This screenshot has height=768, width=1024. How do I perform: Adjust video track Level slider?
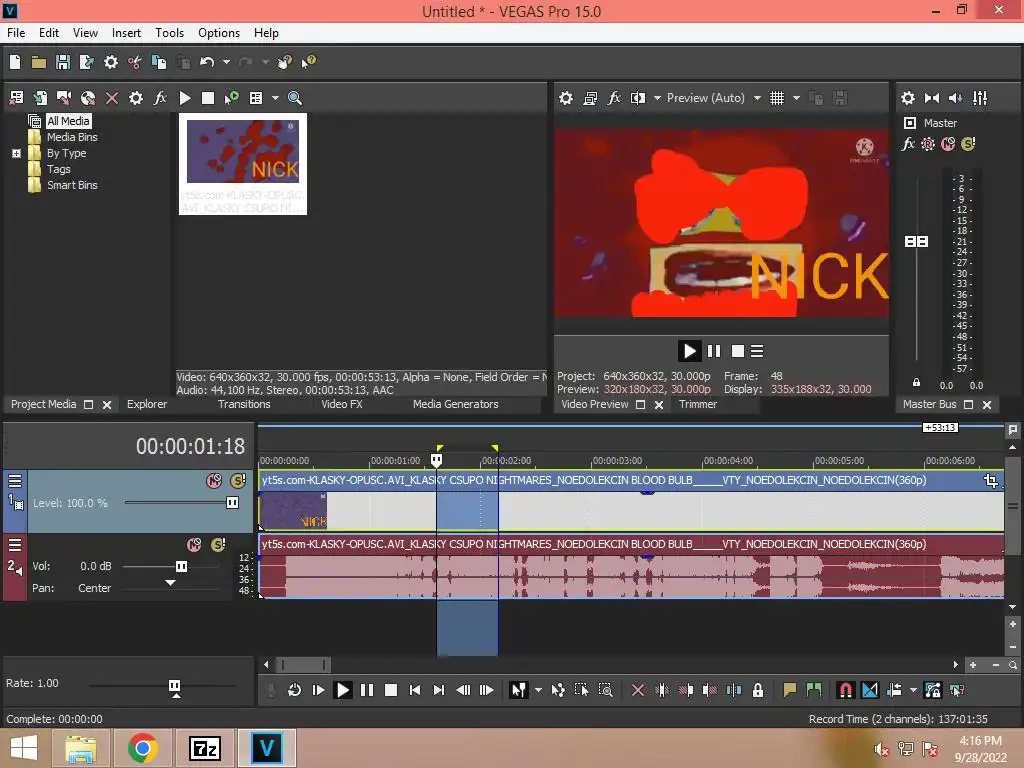point(232,503)
